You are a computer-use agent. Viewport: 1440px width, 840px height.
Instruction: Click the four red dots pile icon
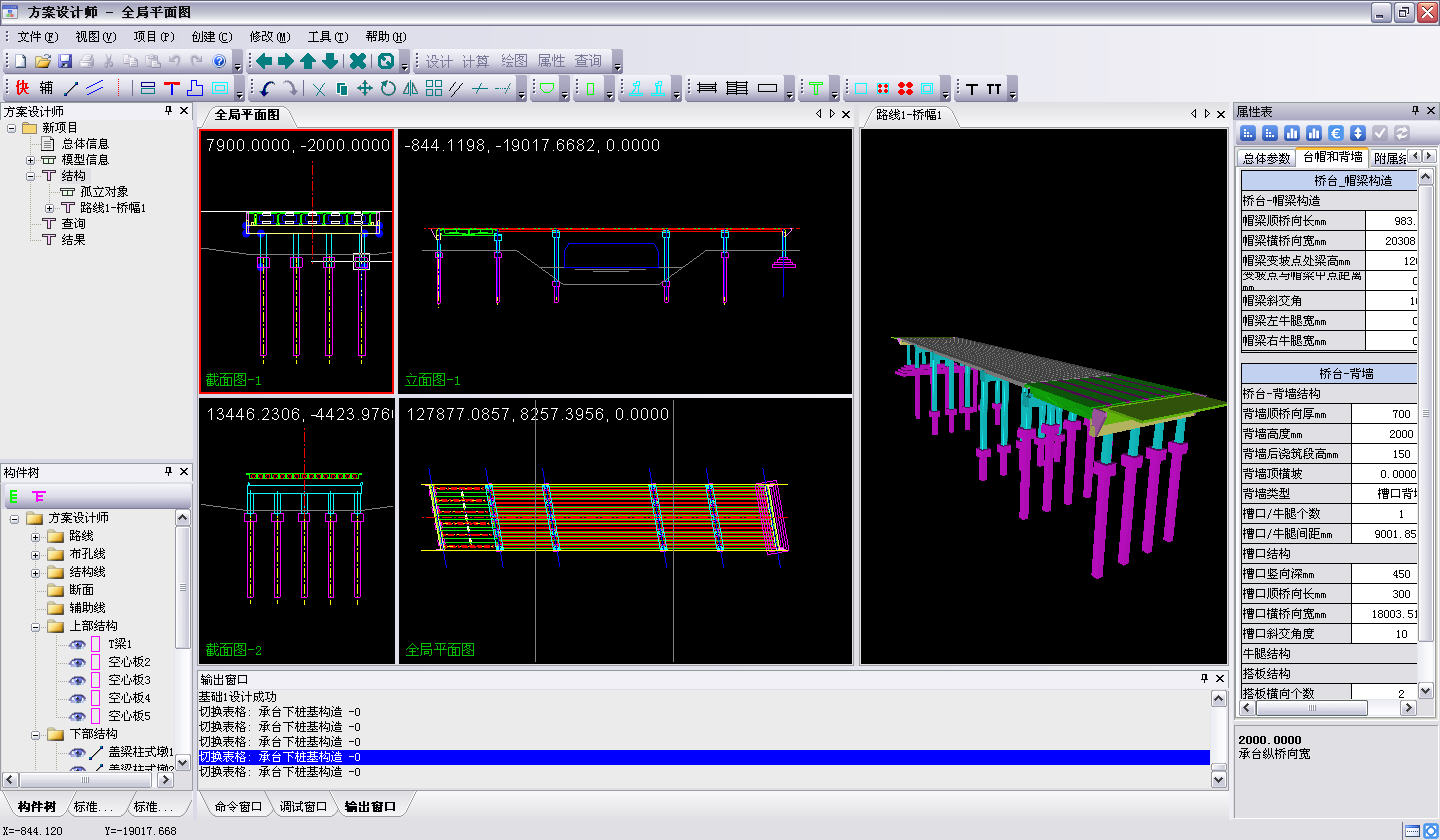pos(906,88)
